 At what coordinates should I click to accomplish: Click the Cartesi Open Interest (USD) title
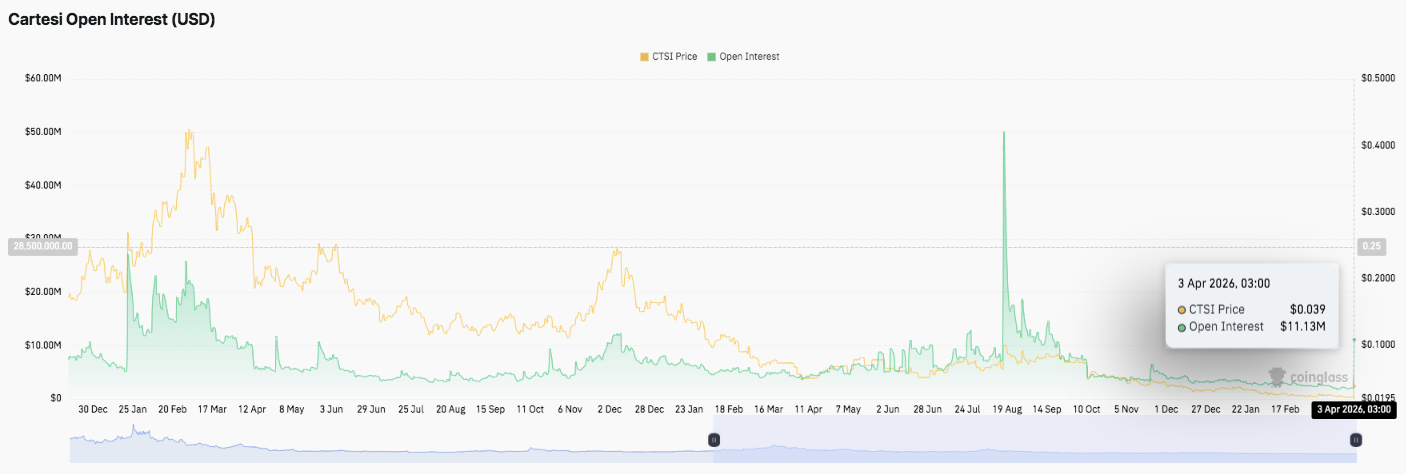click(112, 19)
